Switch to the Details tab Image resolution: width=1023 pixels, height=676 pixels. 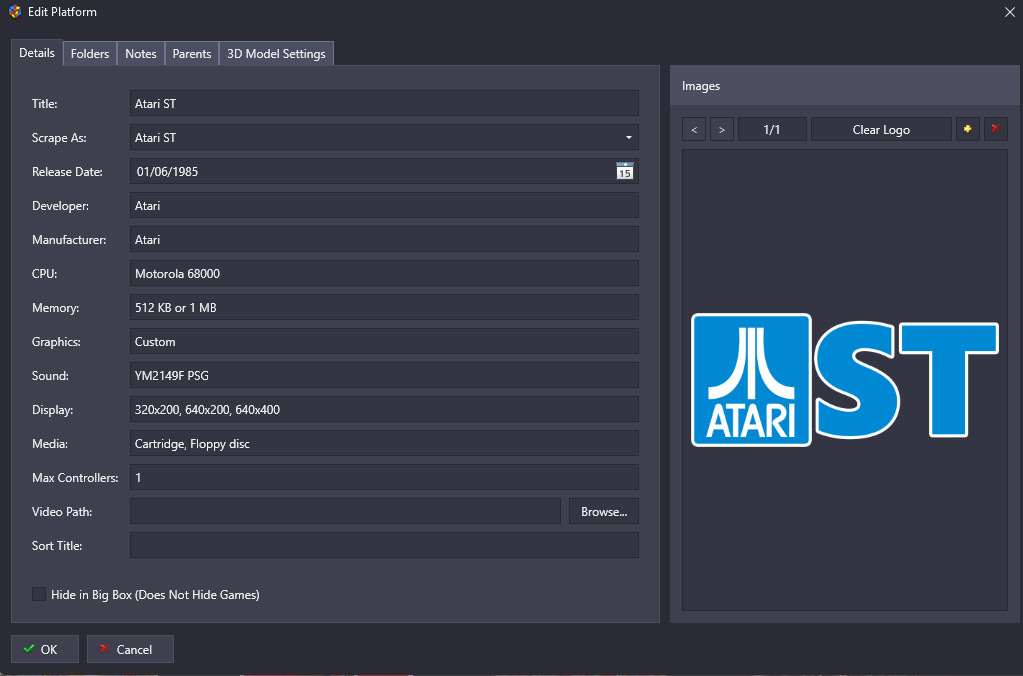pos(37,53)
